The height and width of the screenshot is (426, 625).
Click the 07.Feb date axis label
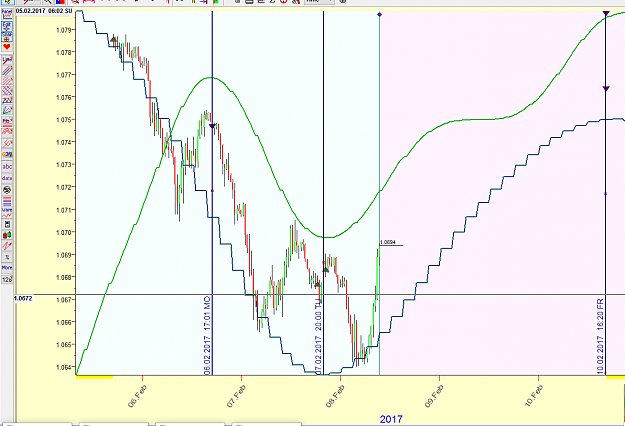click(236, 396)
